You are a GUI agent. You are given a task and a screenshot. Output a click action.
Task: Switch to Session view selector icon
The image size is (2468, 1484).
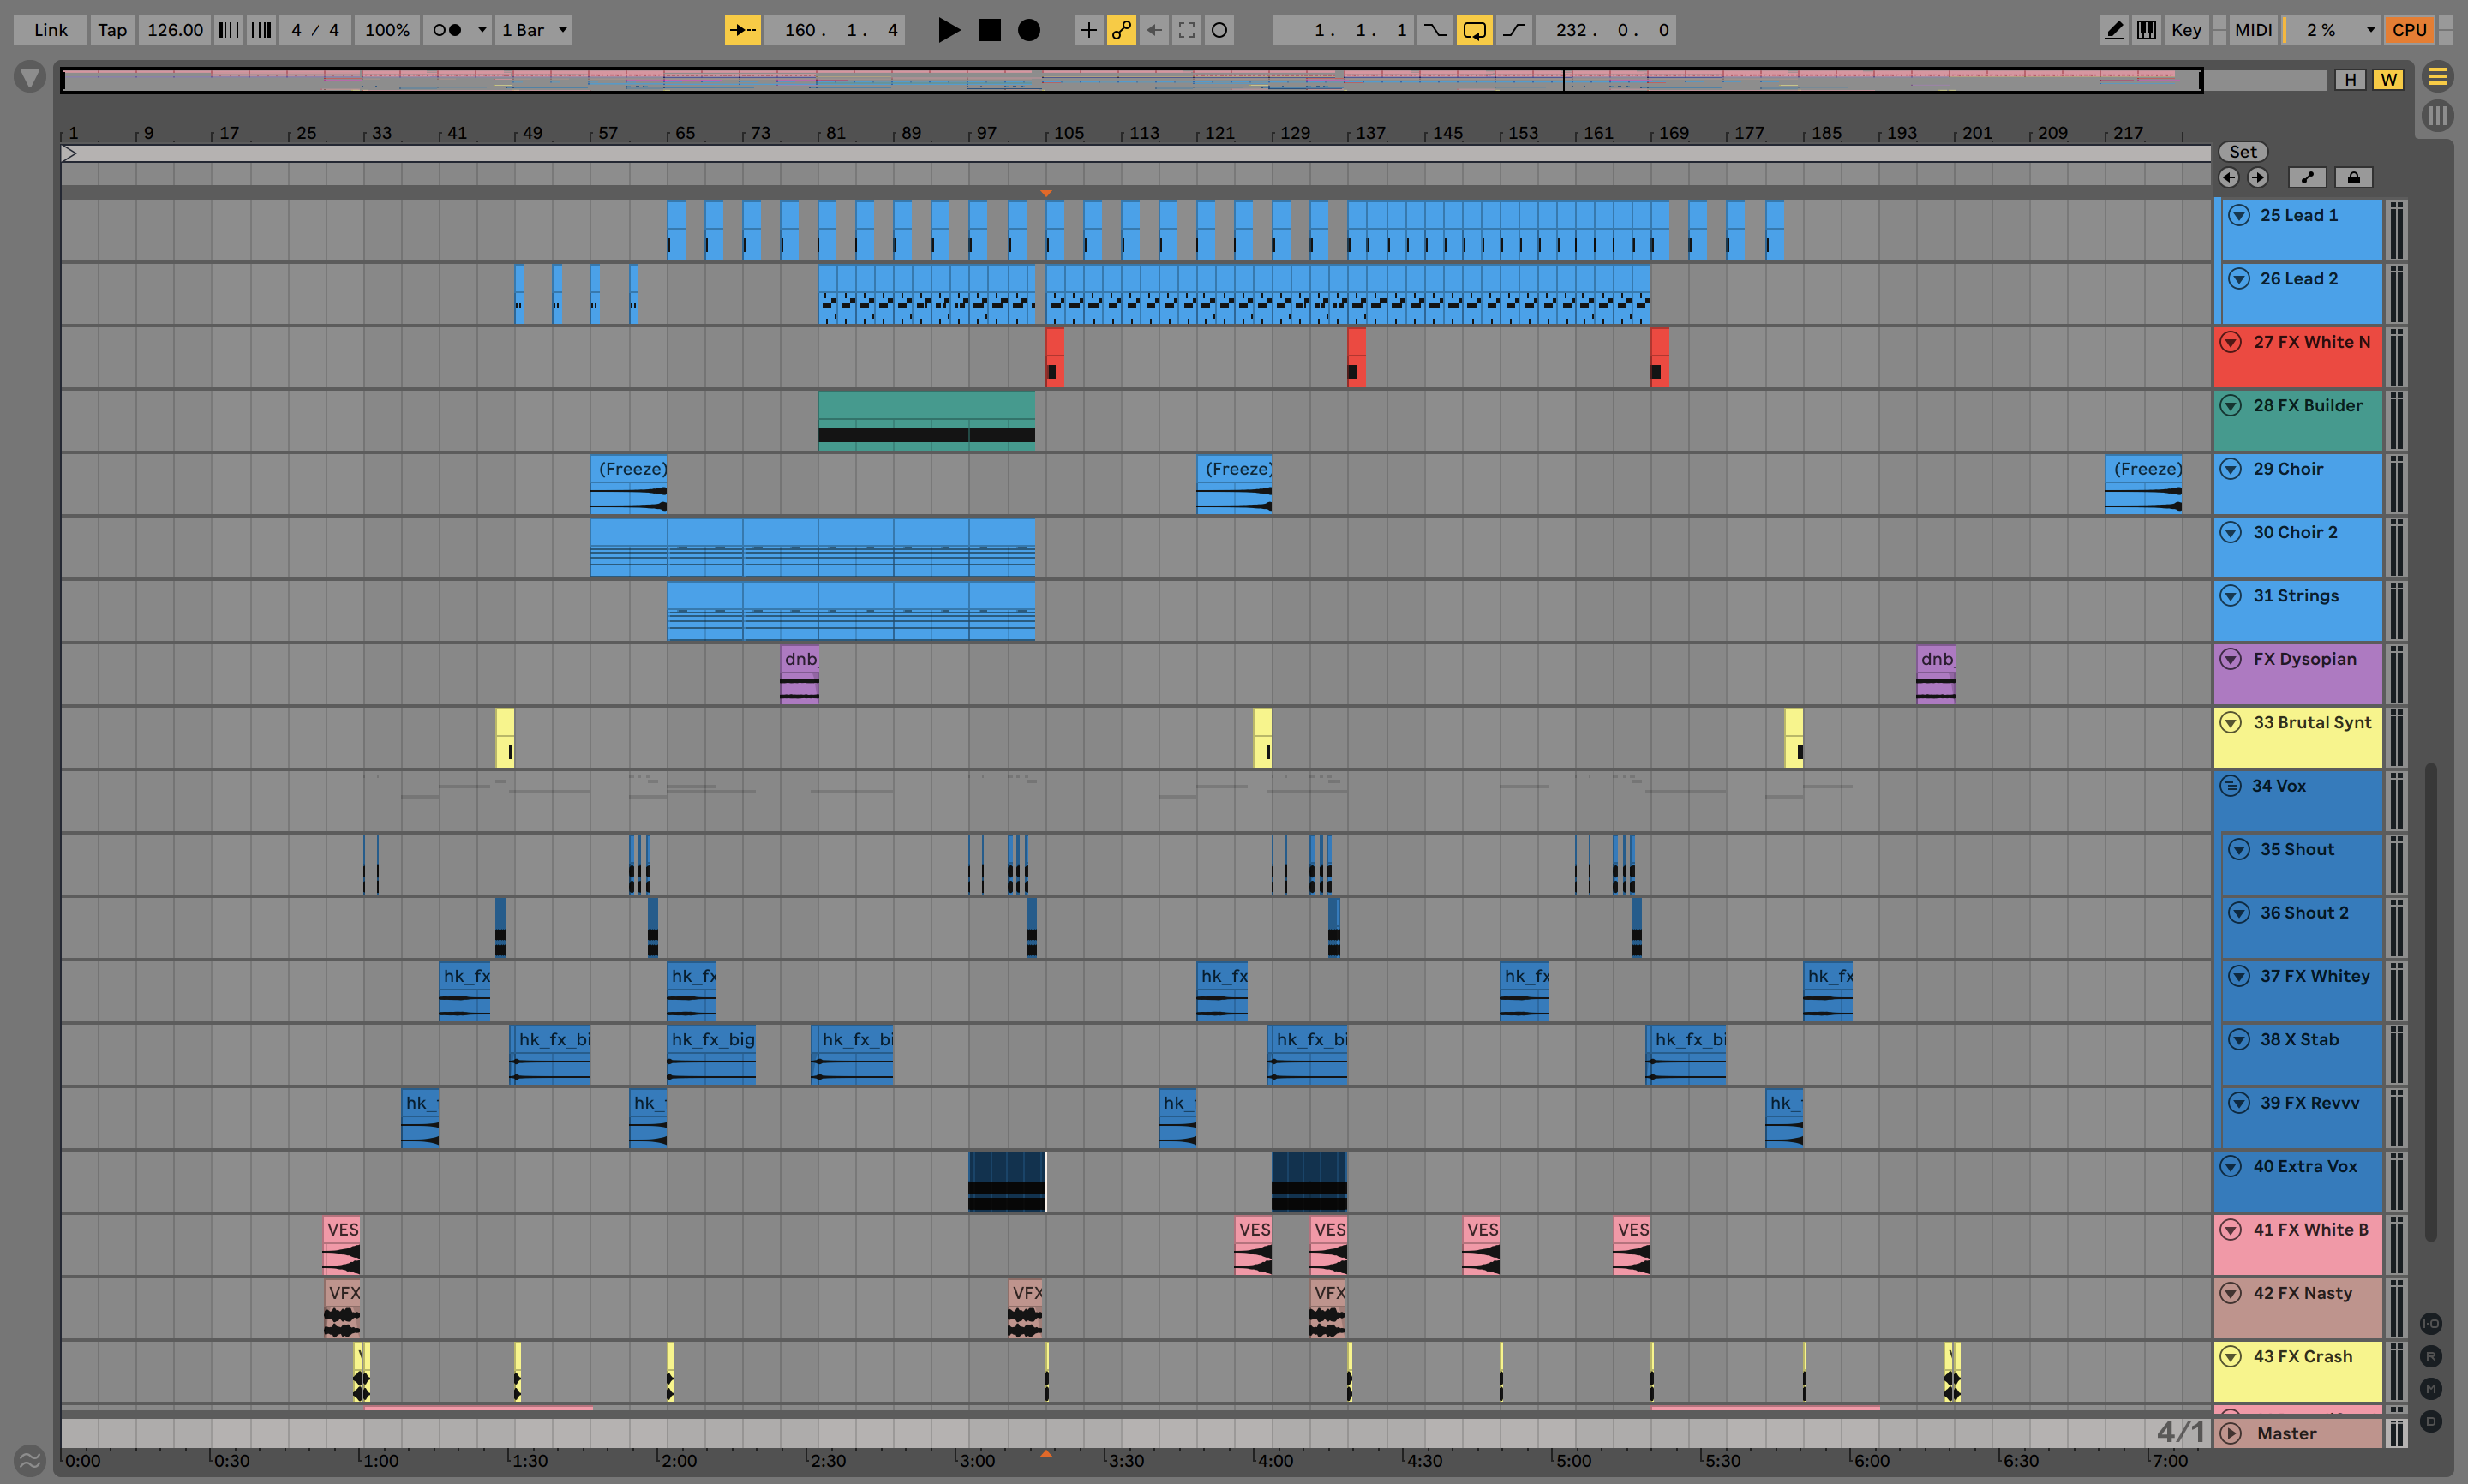coord(2438,116)
